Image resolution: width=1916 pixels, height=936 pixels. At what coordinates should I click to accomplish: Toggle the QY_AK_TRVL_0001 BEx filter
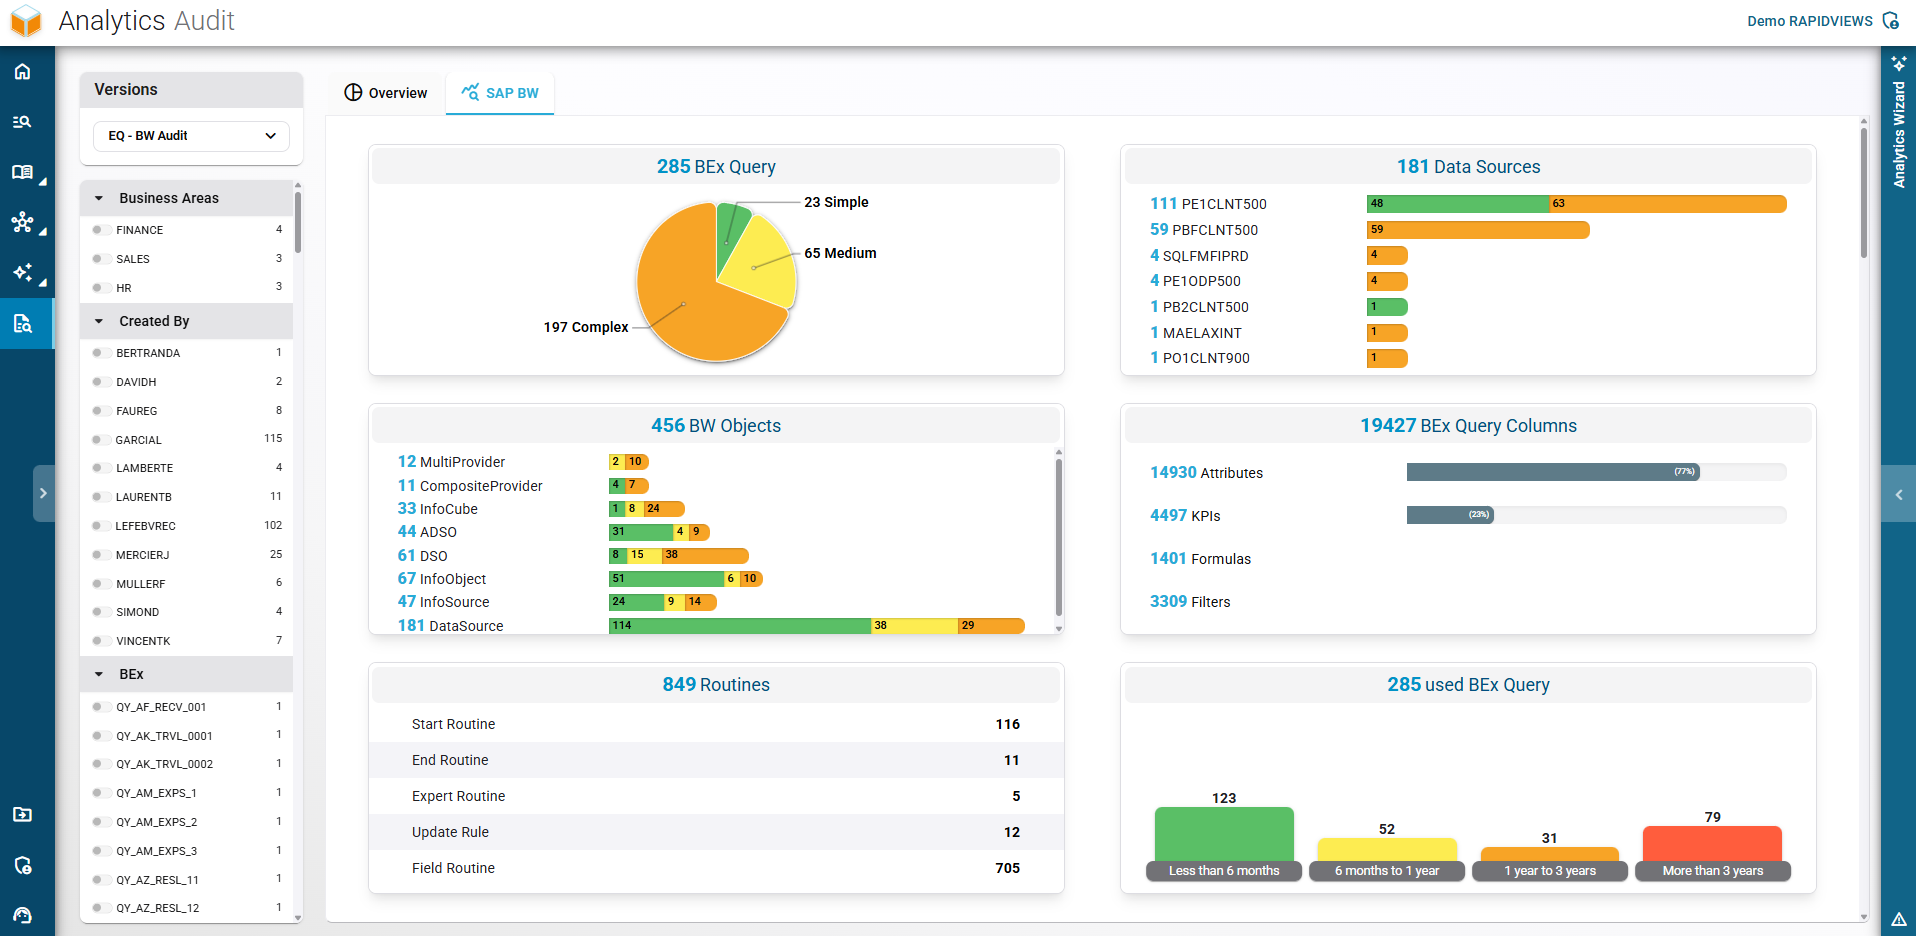coord(98,736)
